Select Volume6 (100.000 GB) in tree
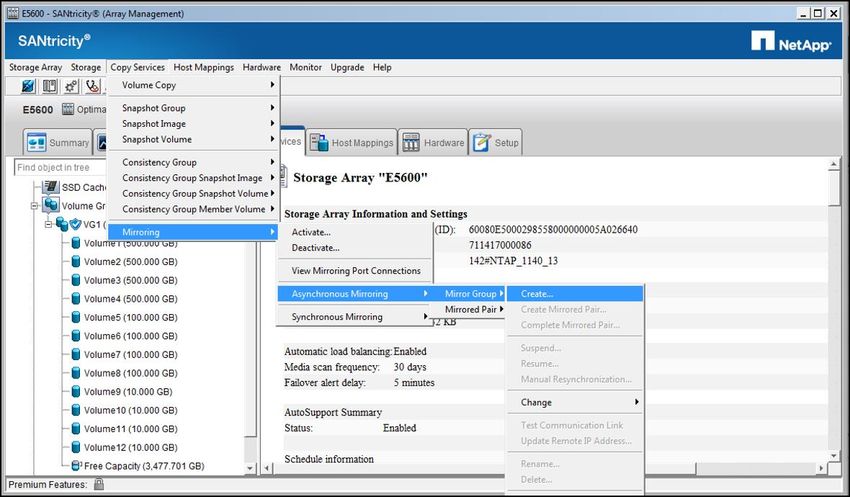850x497 pixels. point(130,336)
